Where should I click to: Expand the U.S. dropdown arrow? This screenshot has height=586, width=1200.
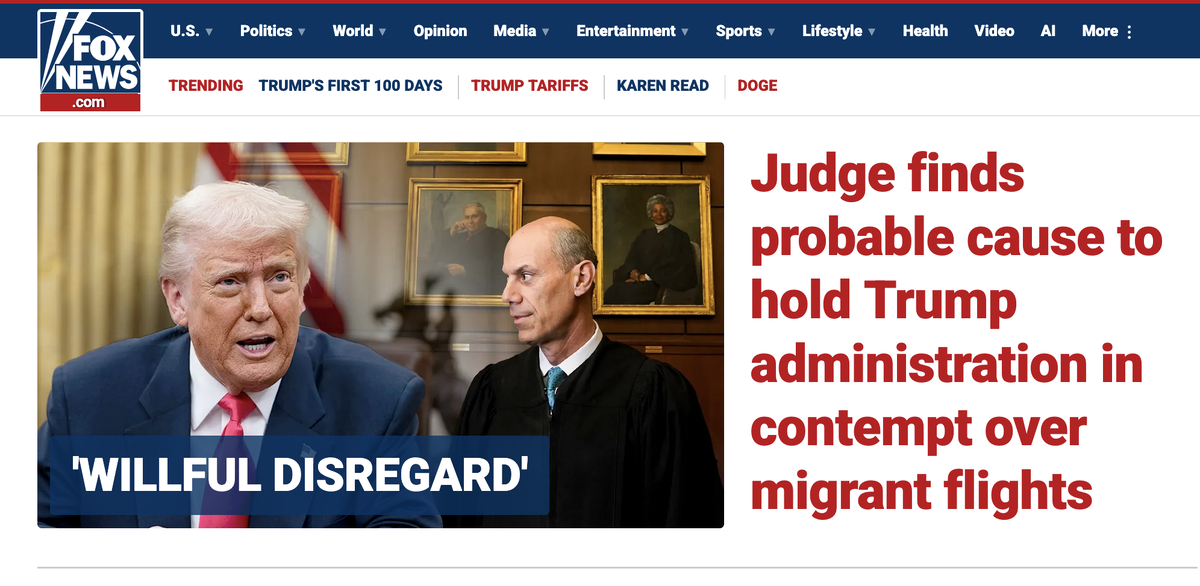tap(209, 32)
